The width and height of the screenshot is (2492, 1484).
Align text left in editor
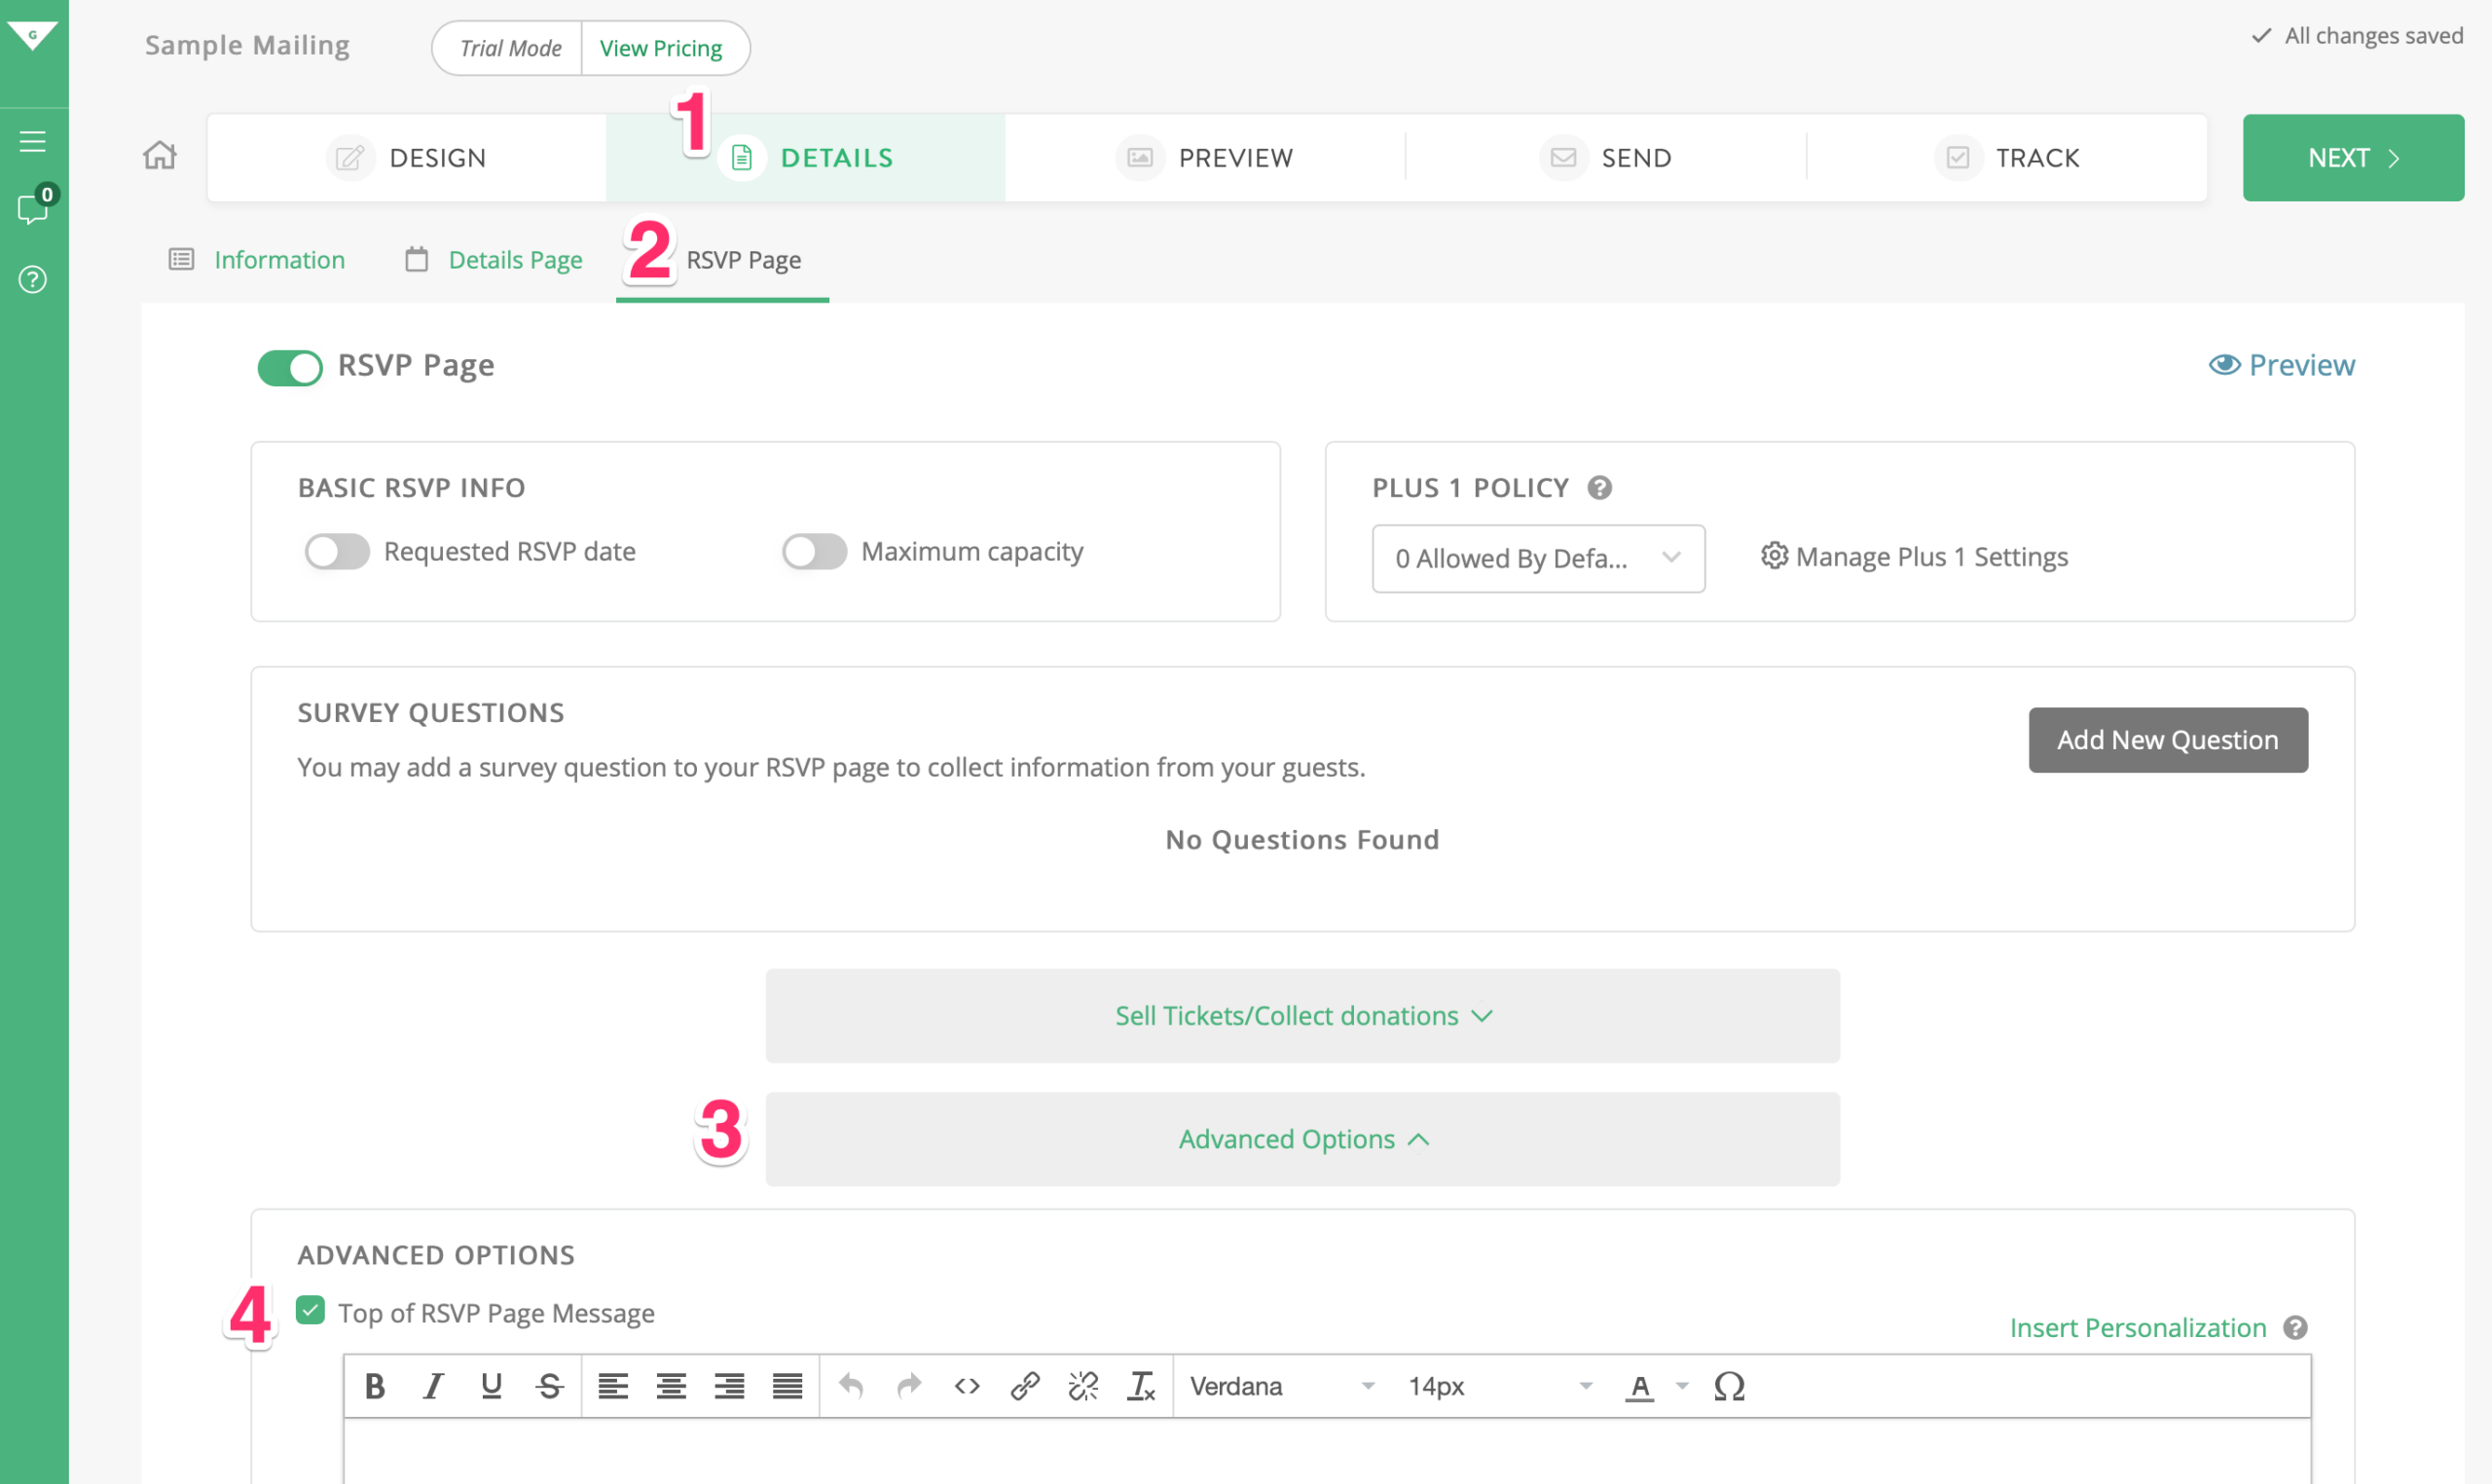(613, 1386)
